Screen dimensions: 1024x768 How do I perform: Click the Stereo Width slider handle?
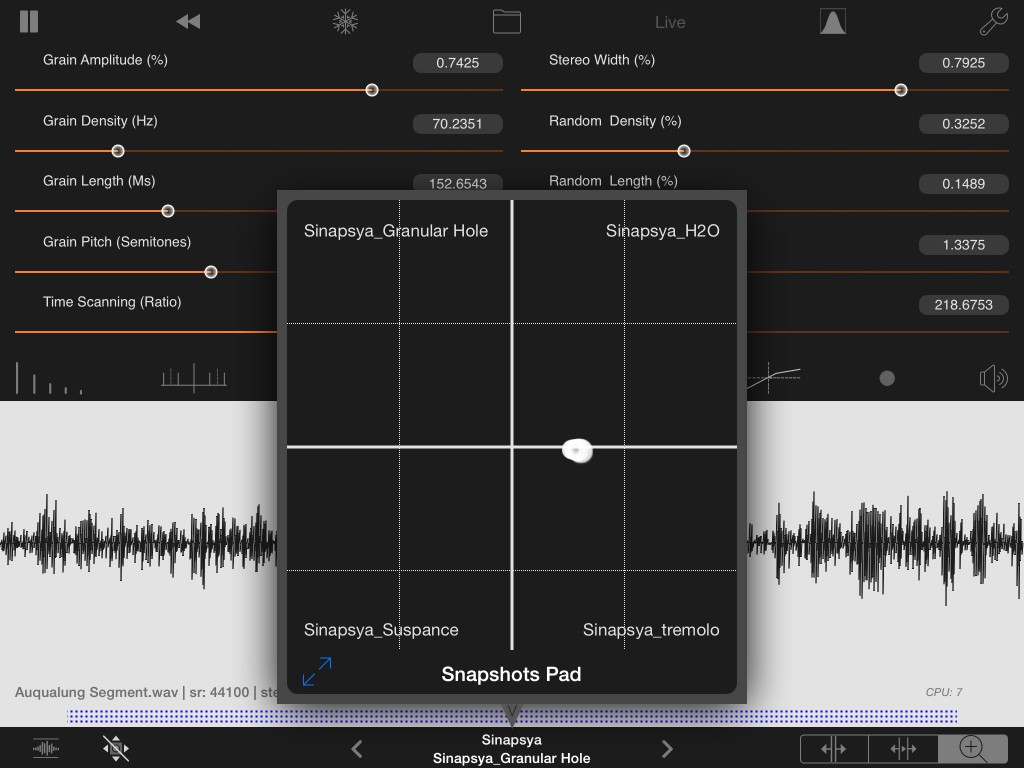point(901,90)
